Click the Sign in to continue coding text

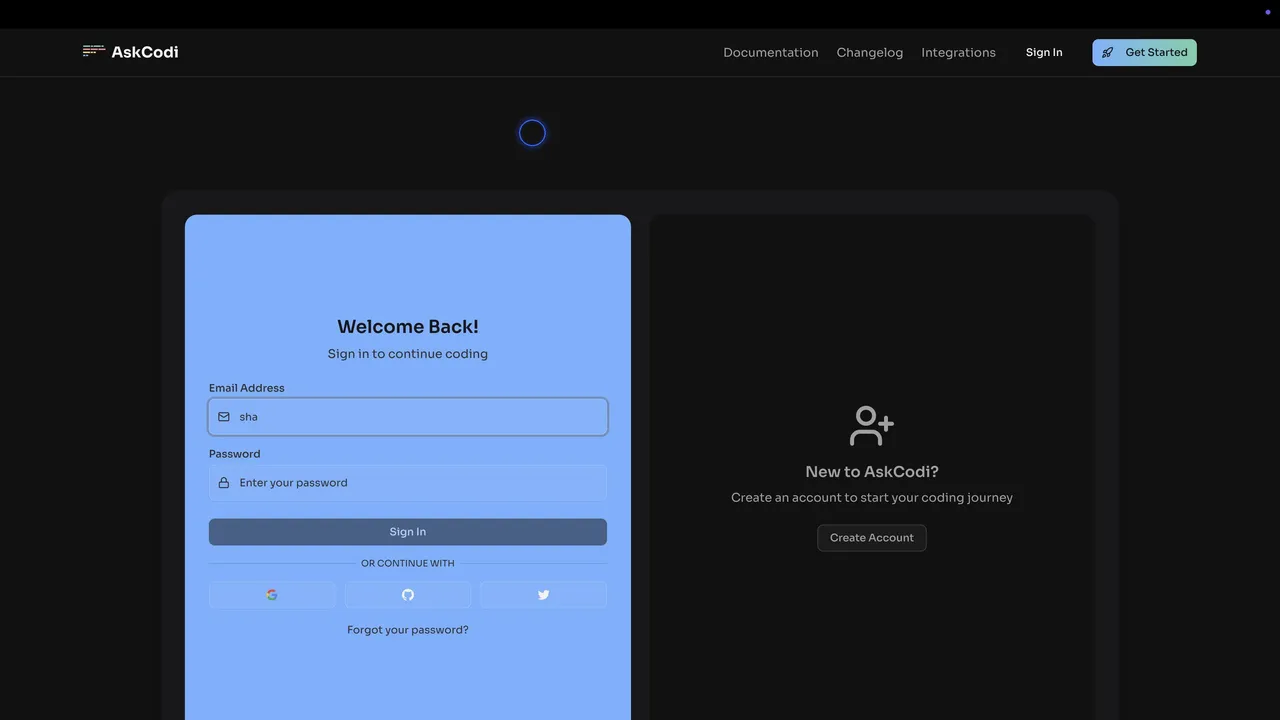[x=408, y=354]
